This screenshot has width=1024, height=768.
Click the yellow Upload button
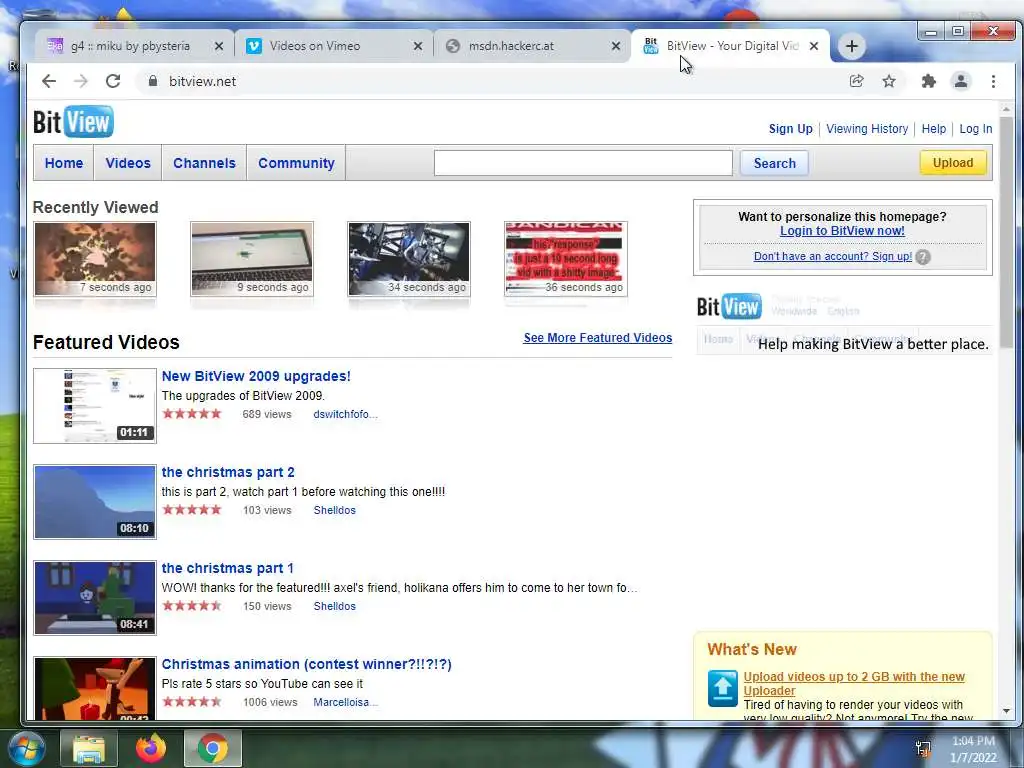953,163
